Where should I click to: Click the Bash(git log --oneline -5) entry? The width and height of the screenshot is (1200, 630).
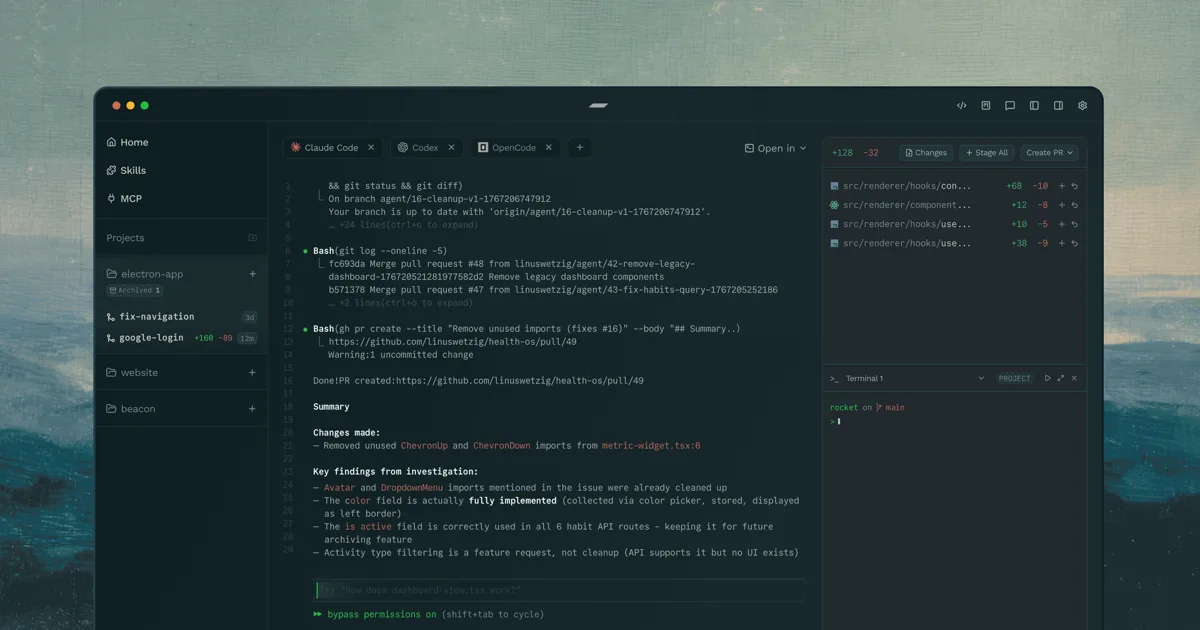tap(380, 250)
